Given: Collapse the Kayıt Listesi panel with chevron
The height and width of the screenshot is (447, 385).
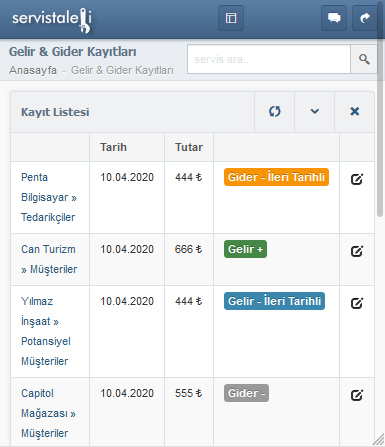Looking at the screenshot, I should coord(315,112).
